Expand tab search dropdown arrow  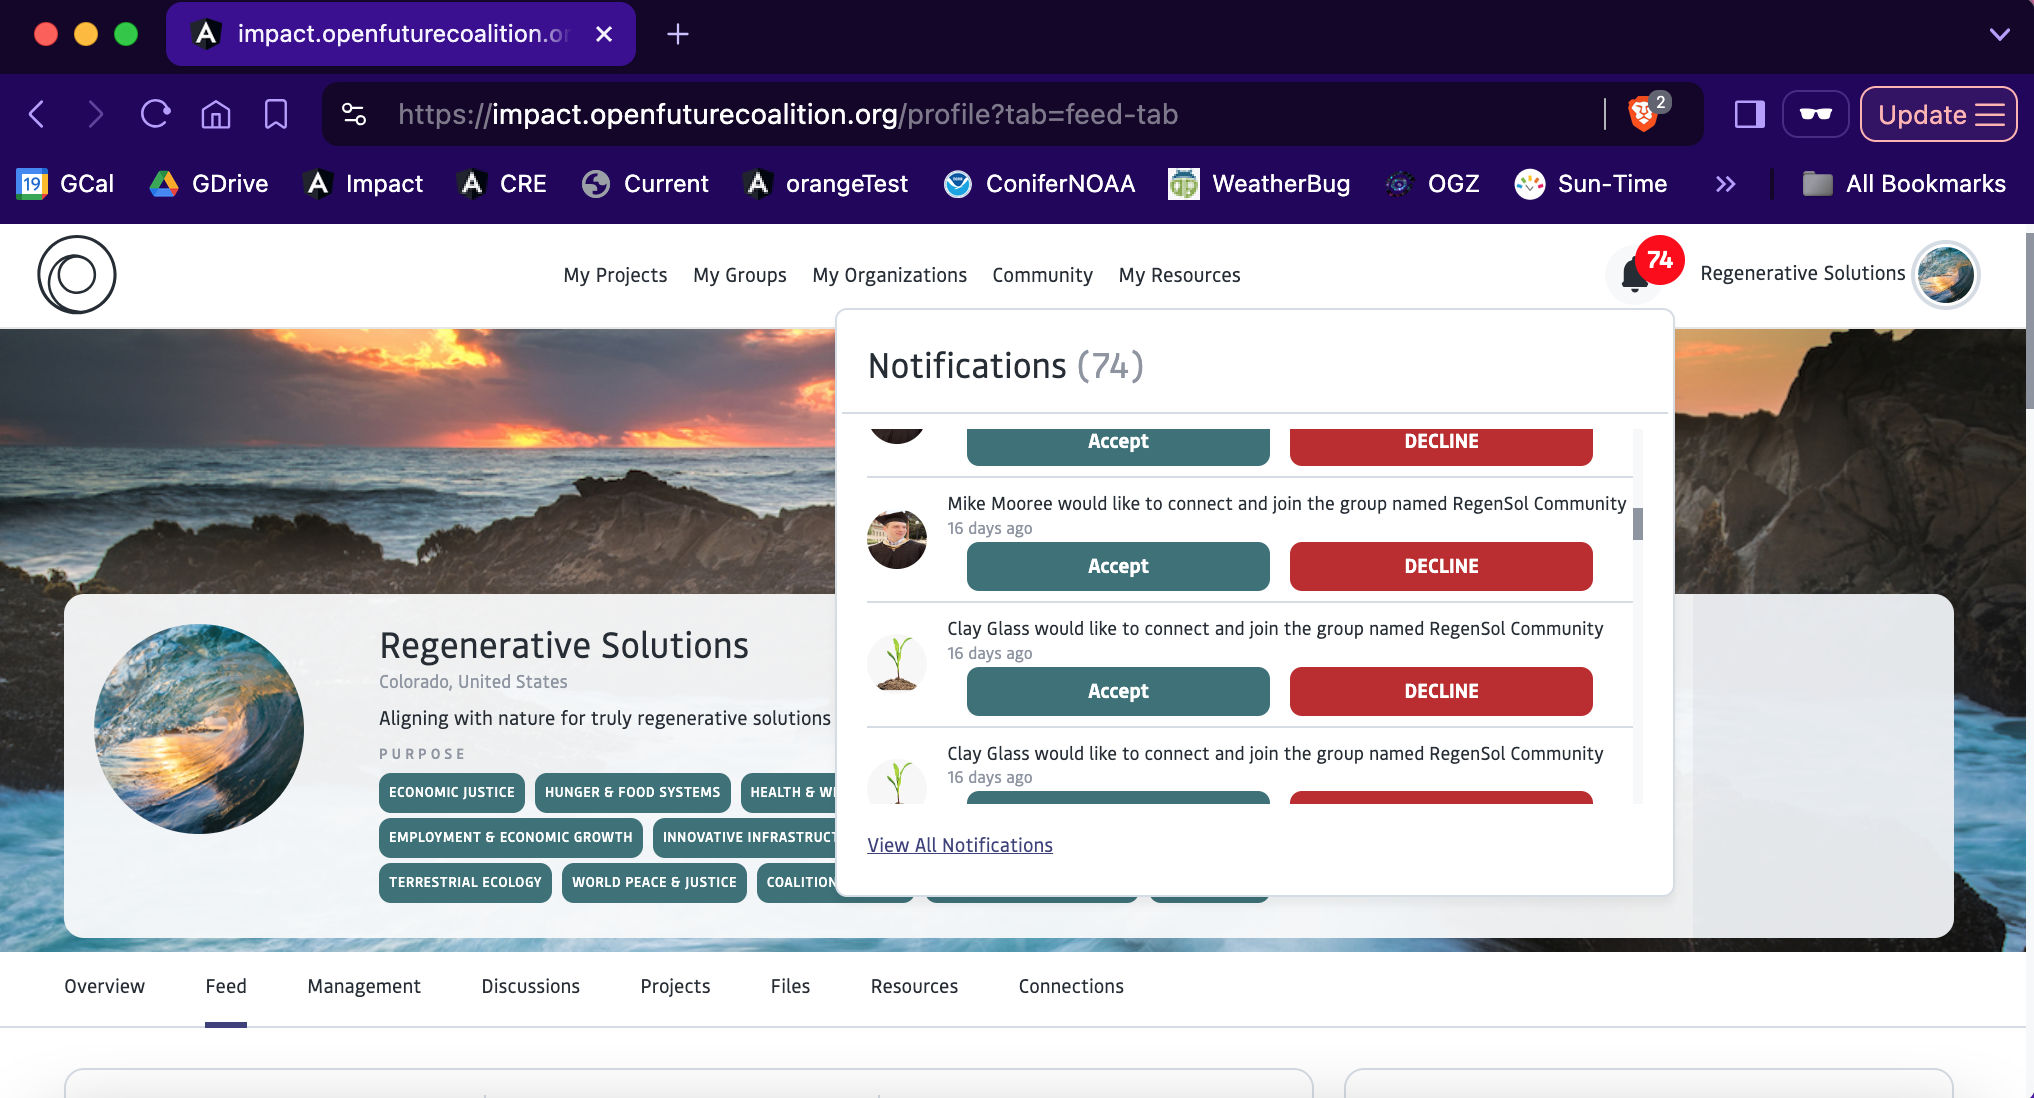pyautogui.click(x=1999, y=34)
